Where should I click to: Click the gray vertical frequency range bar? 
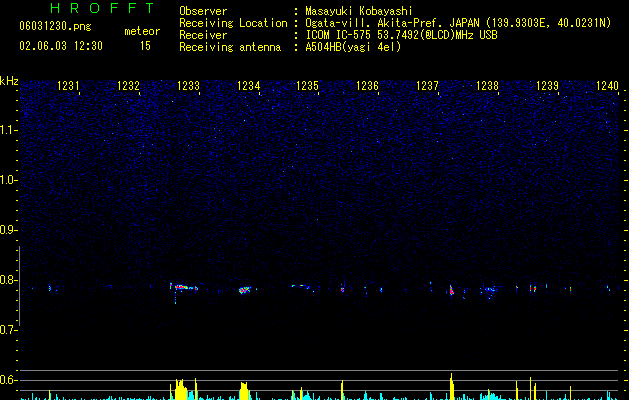[x=19, y=286]
